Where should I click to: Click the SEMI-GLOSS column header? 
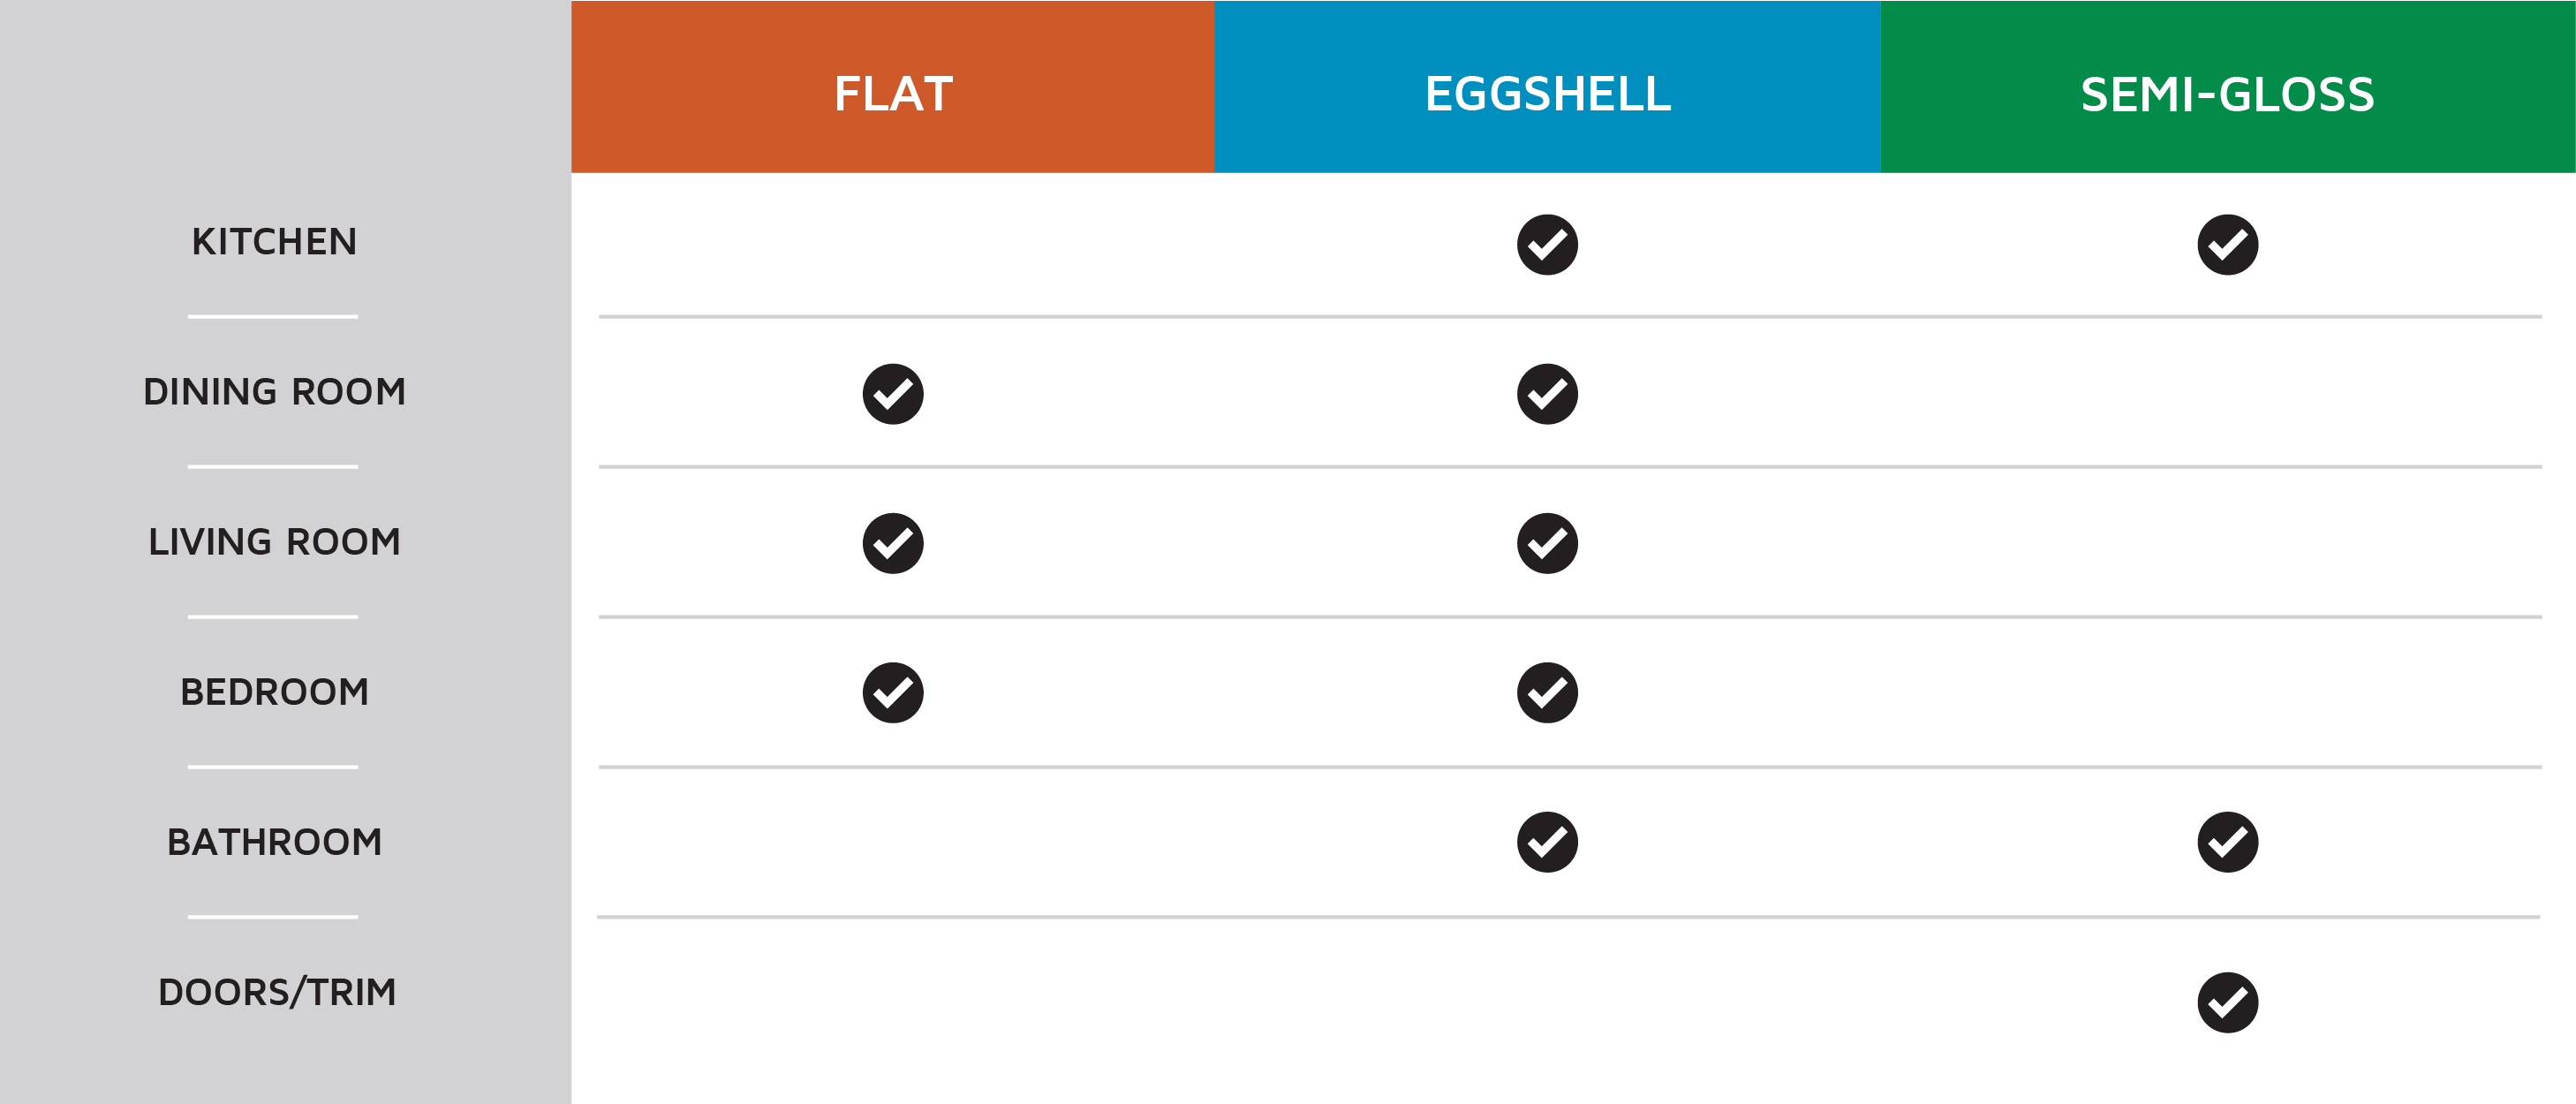click(x=2227, y=94)
